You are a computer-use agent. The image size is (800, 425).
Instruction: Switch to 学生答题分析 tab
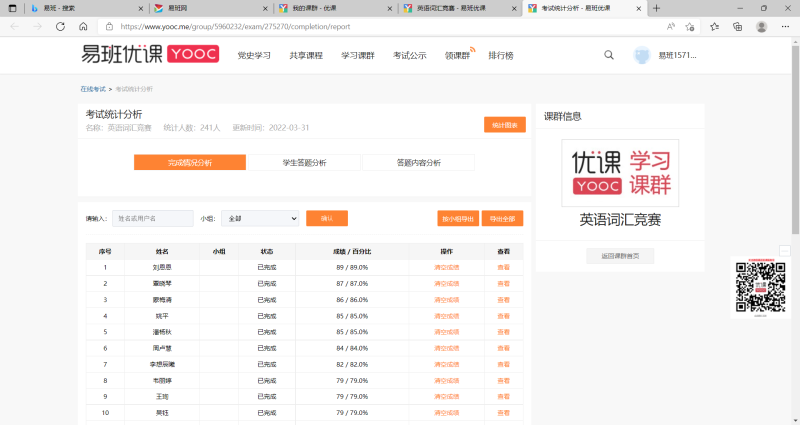pos(304,162)
